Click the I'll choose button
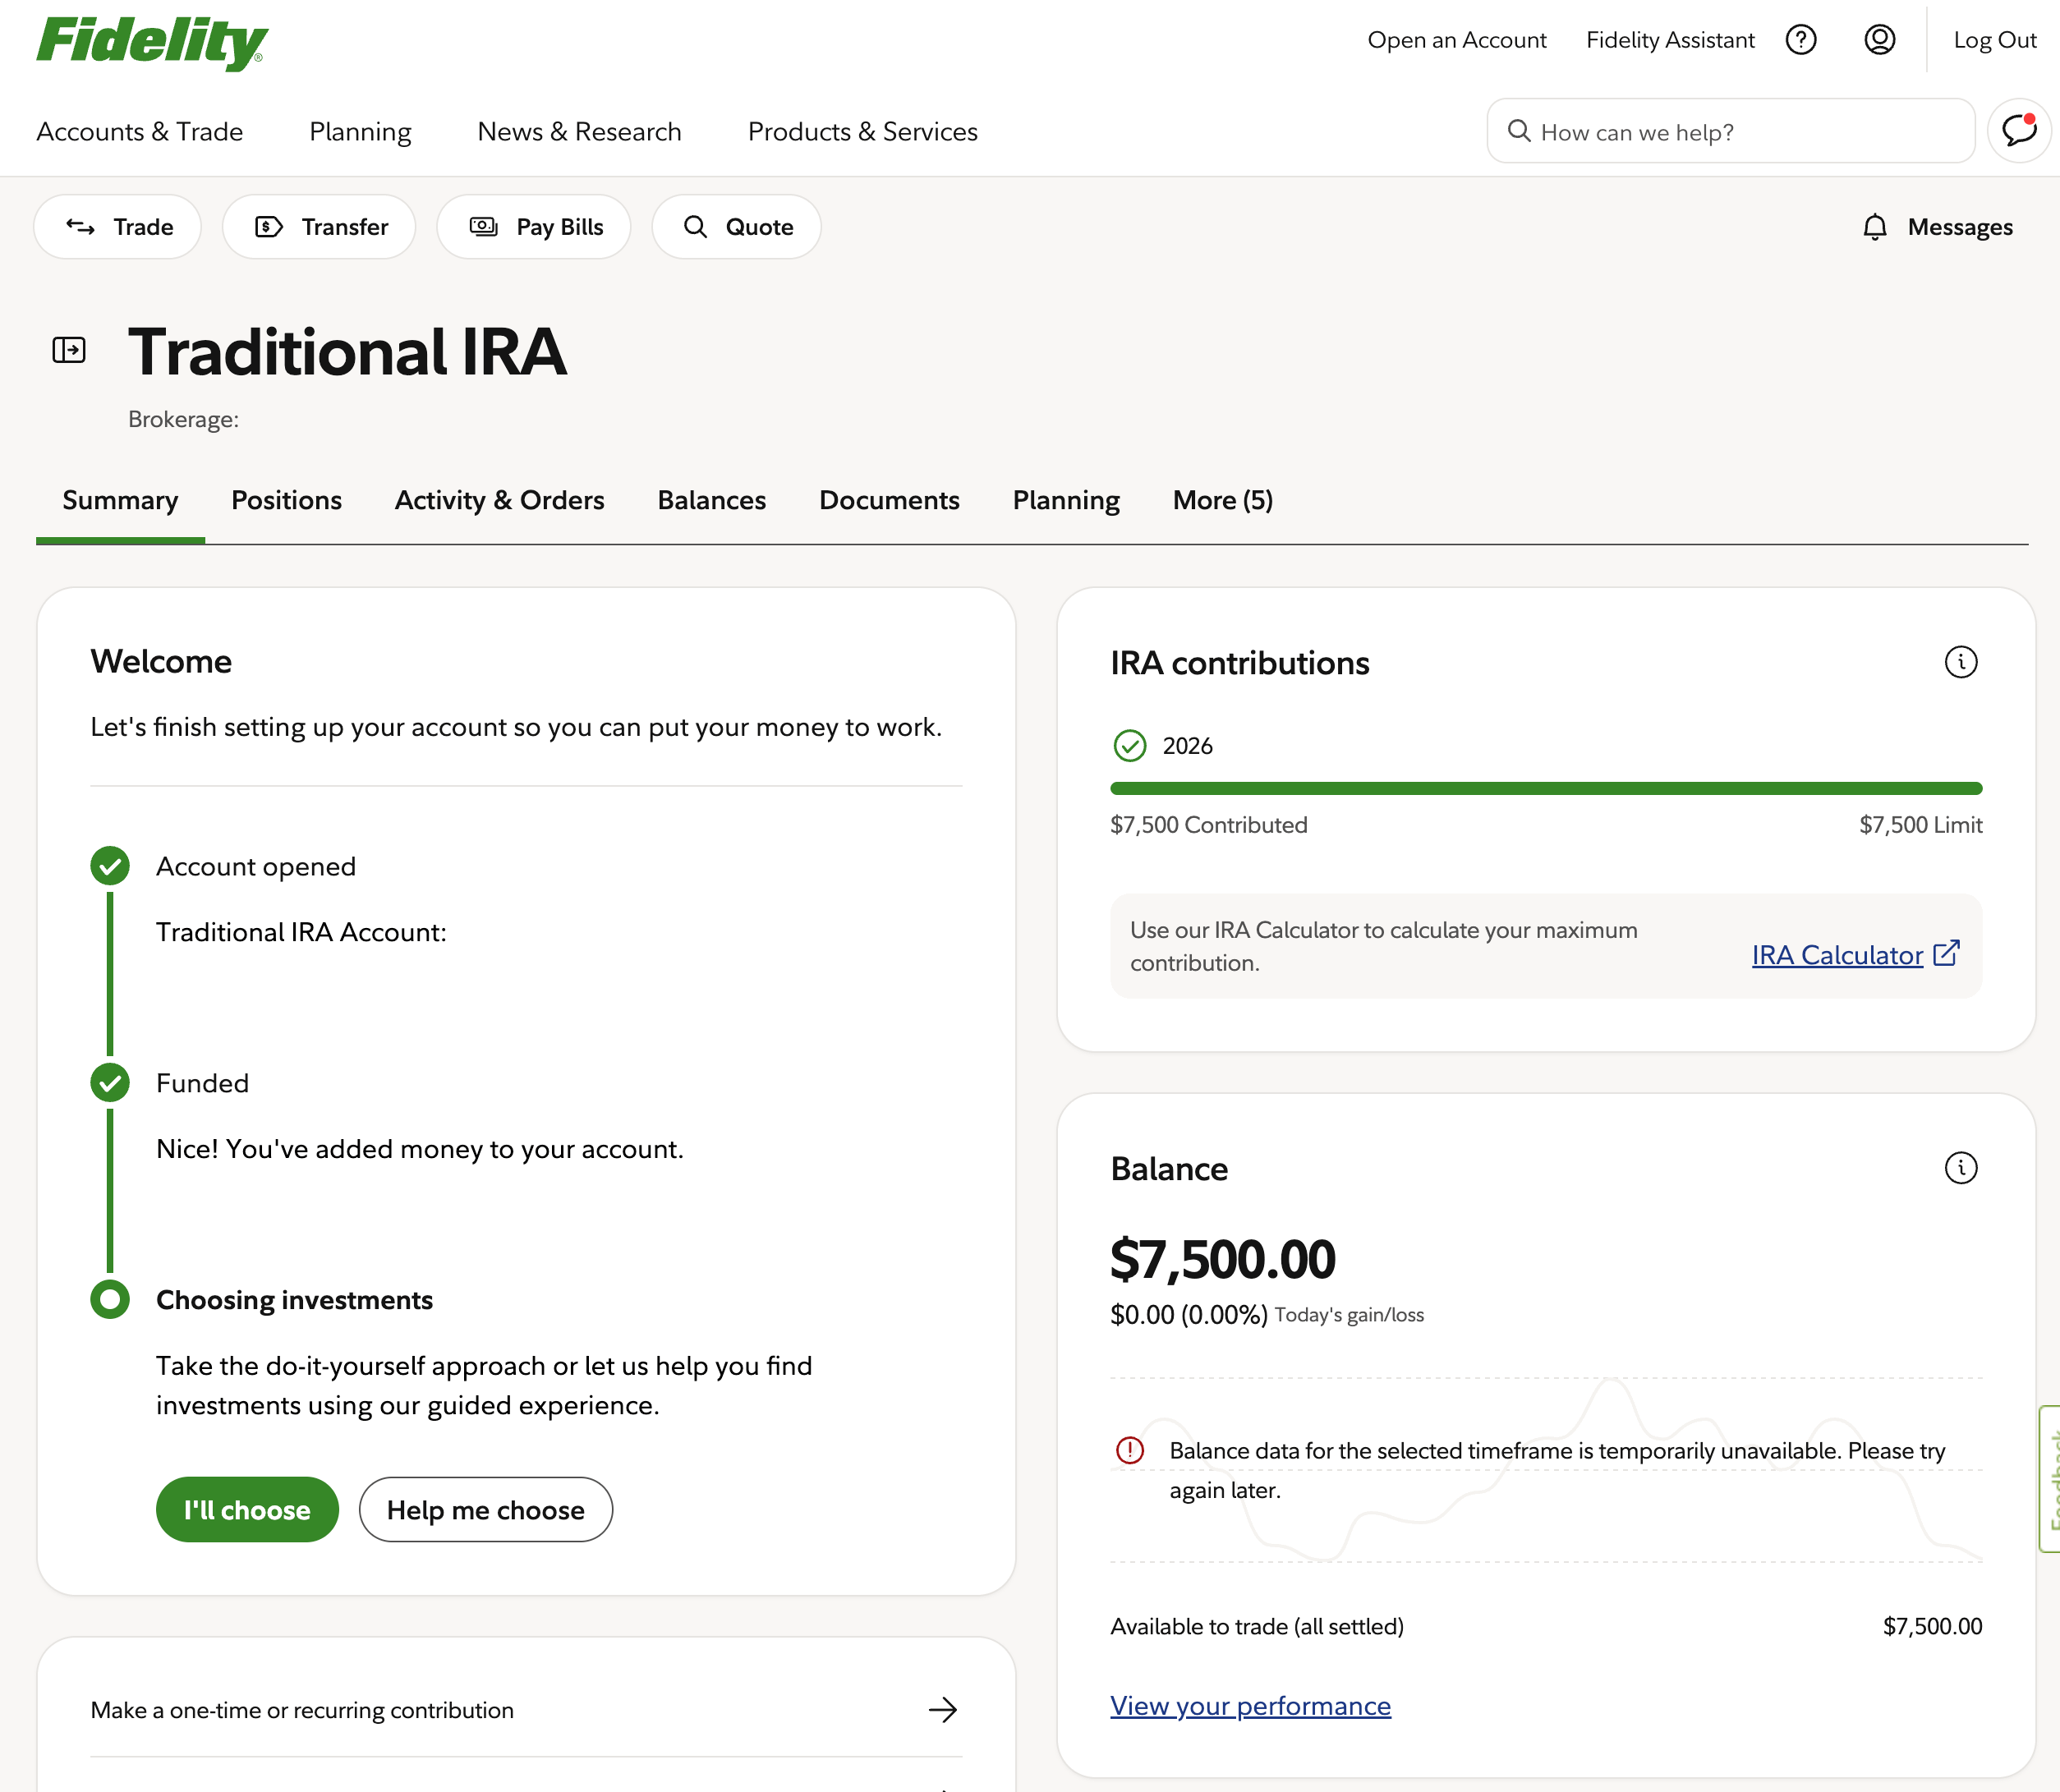2060x1792 pixels. 247,1510
